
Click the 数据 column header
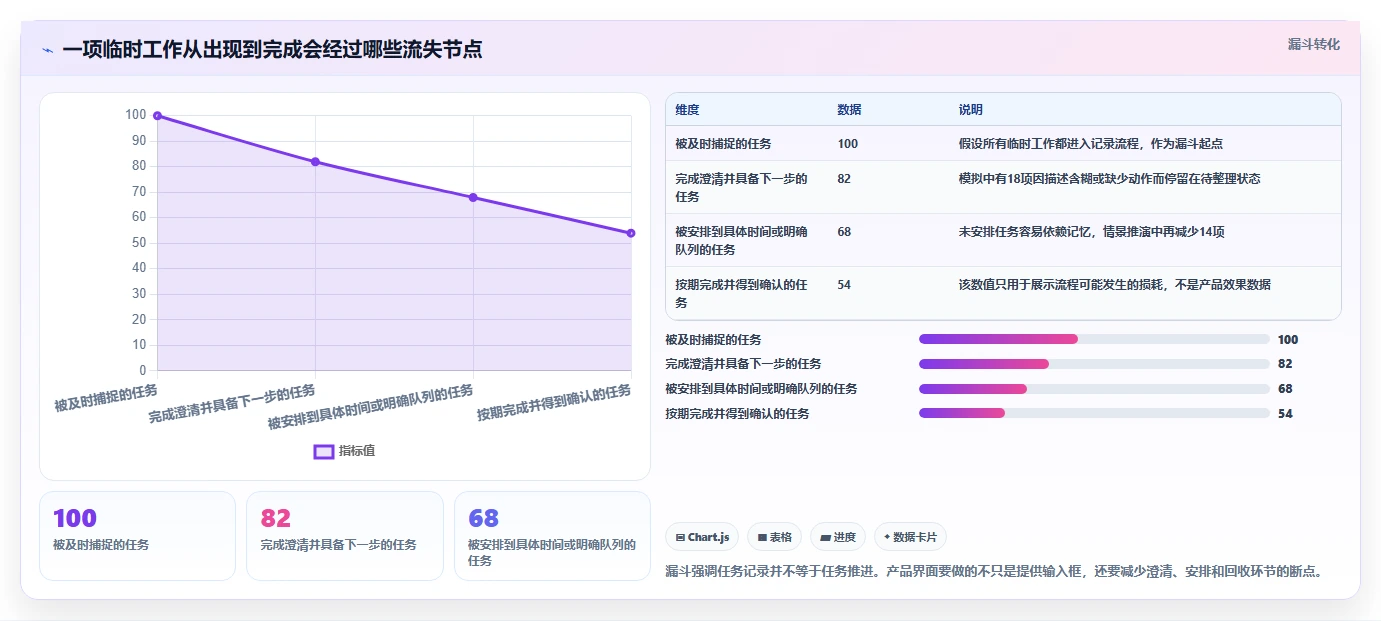[849, 110]
